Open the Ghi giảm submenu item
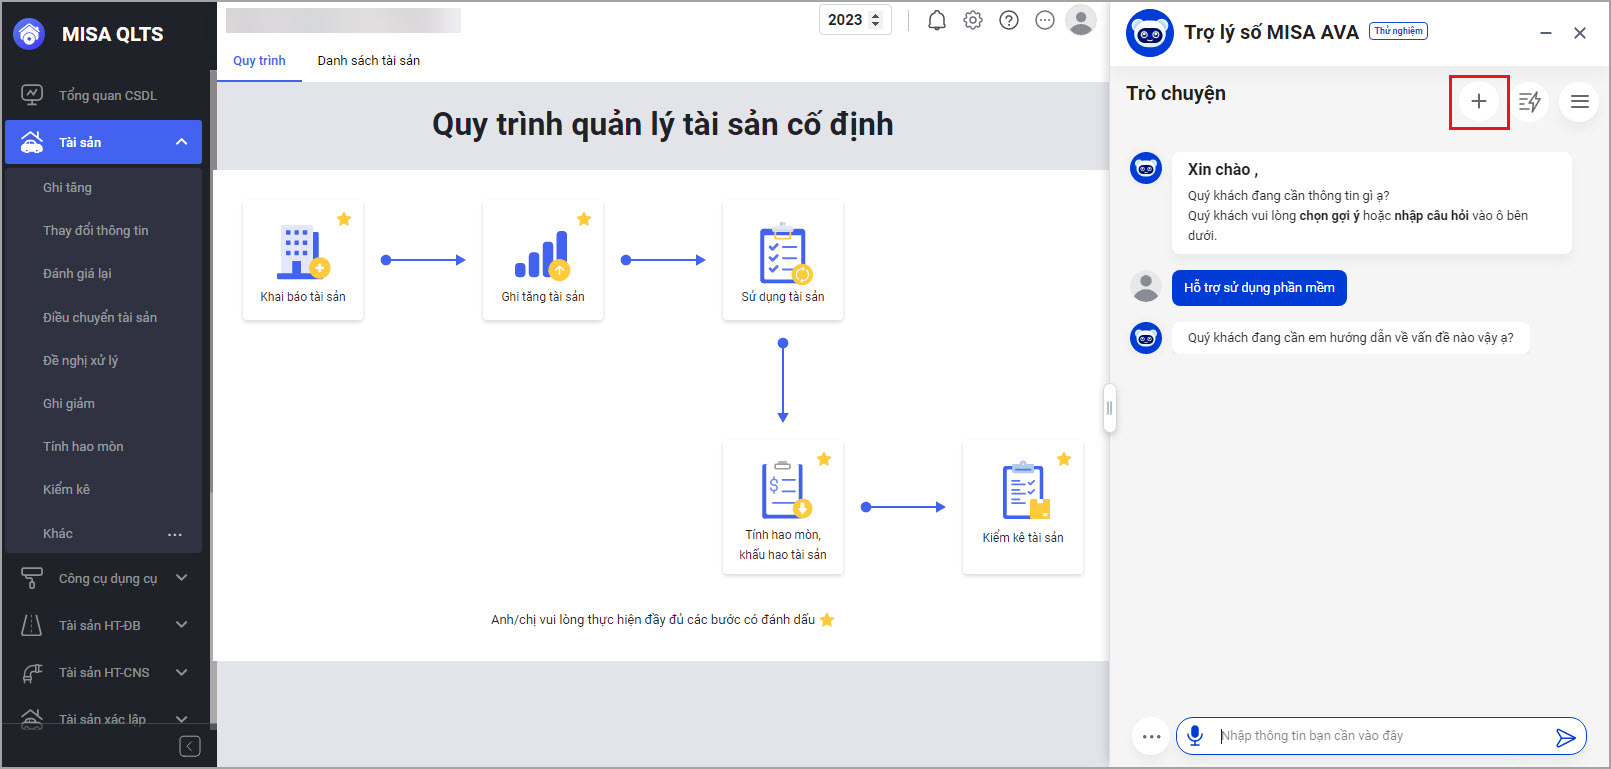The image size is (1611, 769). (x=69, y=403)
